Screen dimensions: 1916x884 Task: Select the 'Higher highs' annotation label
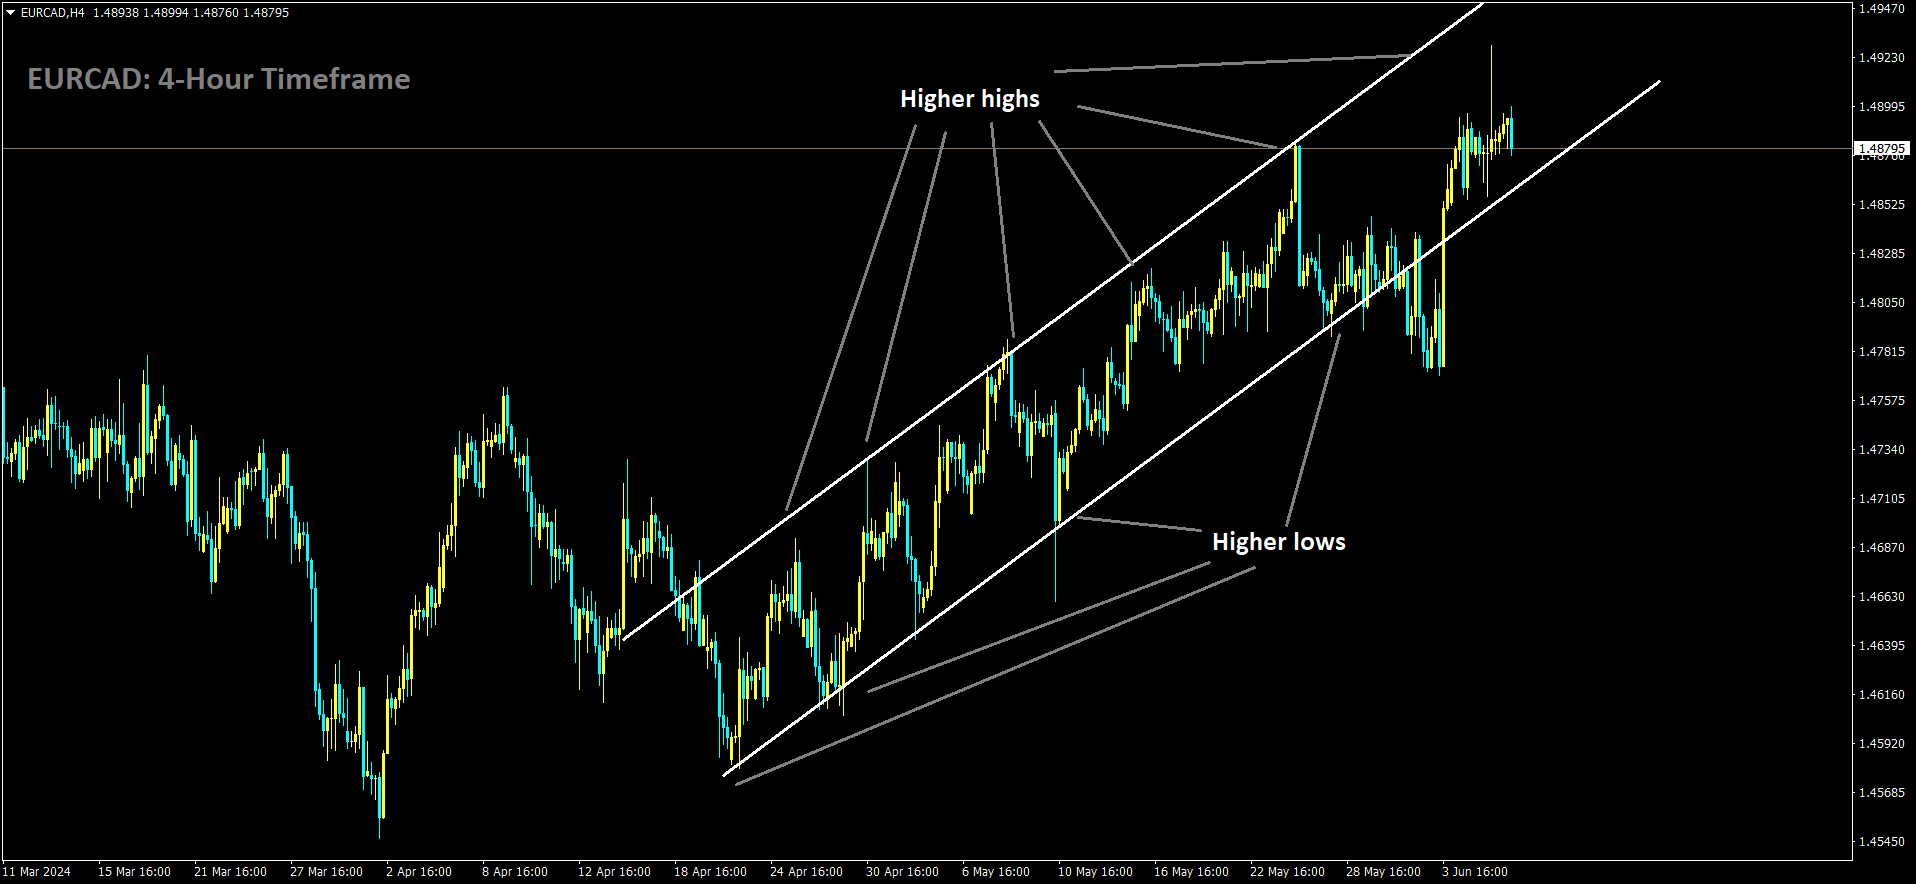(x=970, y=99)
